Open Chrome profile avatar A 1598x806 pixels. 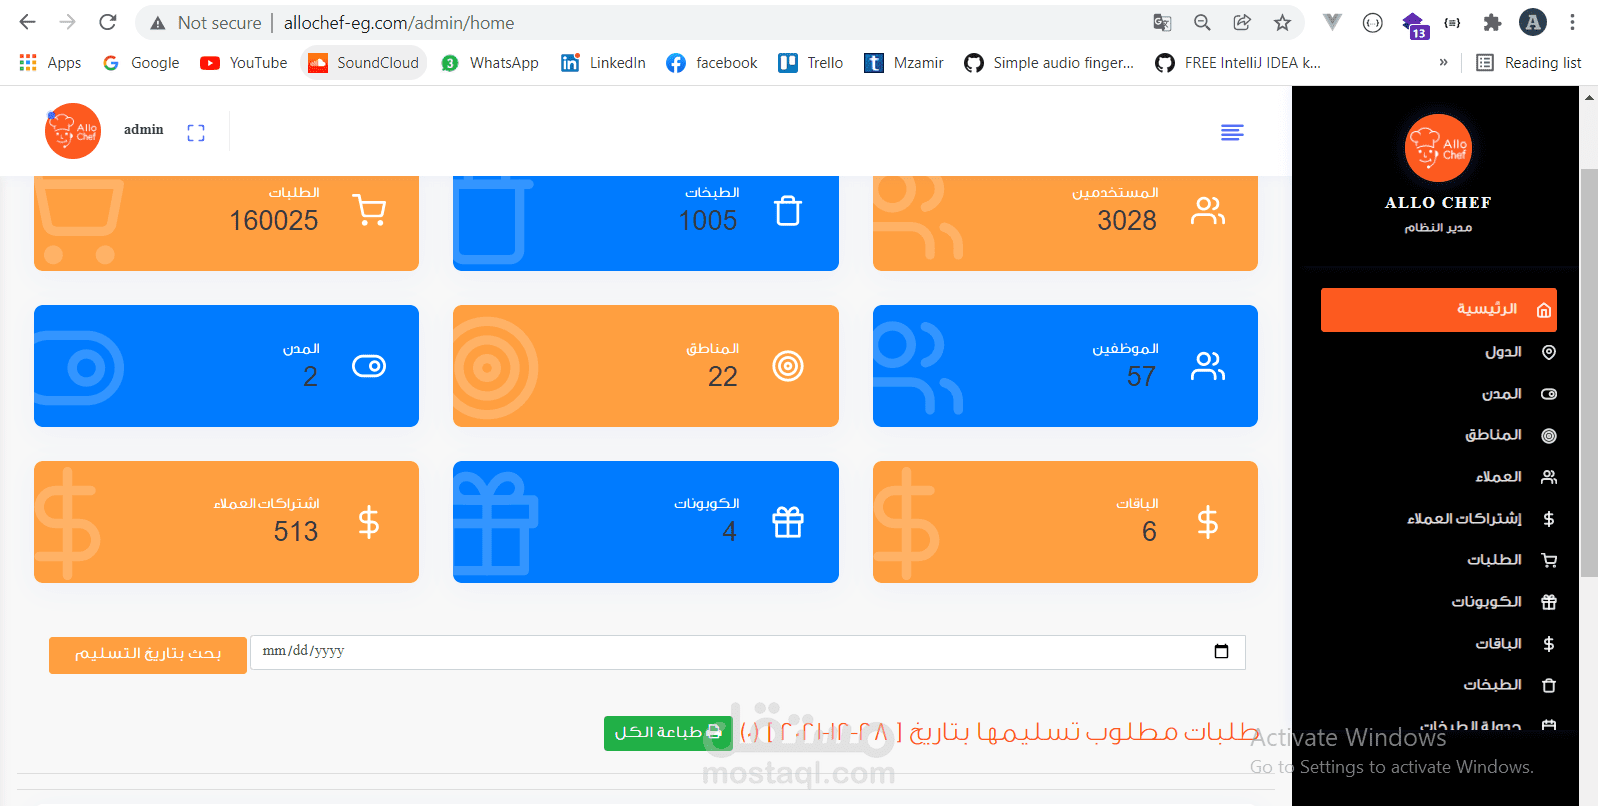1532,22
